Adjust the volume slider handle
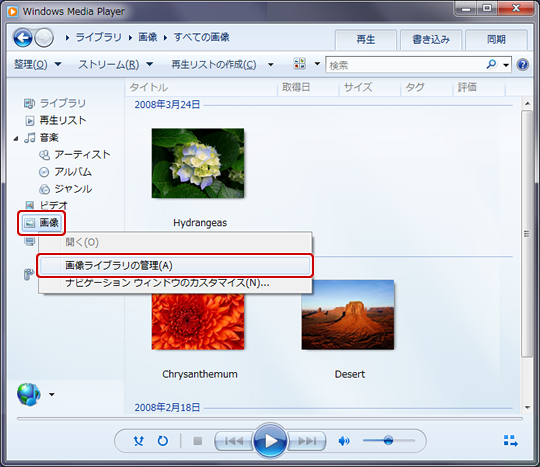 tap(388, 440)
